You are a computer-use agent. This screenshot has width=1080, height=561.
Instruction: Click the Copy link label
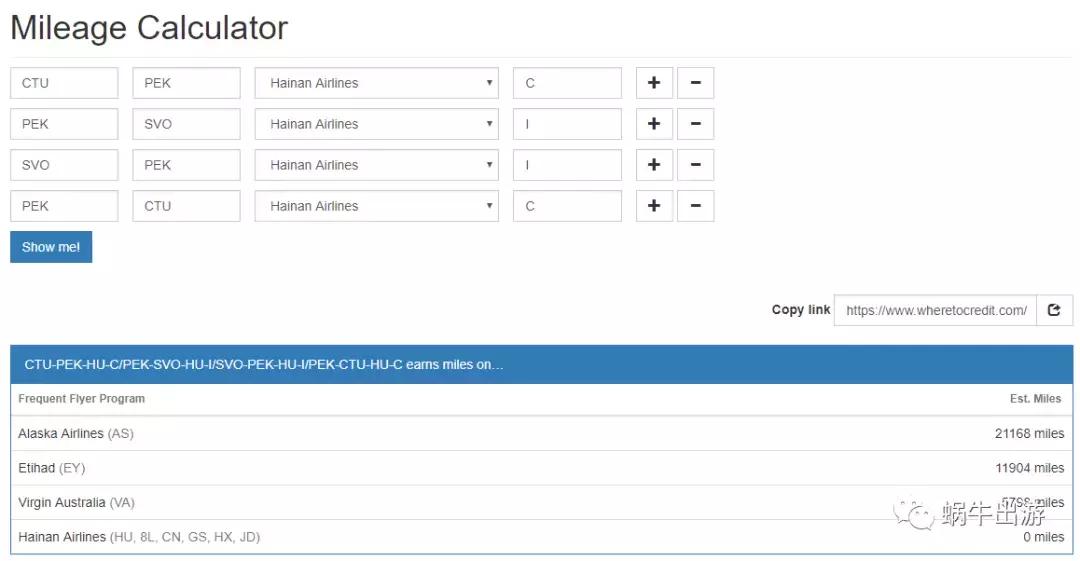pyautogui.click(x=800, y=309)
